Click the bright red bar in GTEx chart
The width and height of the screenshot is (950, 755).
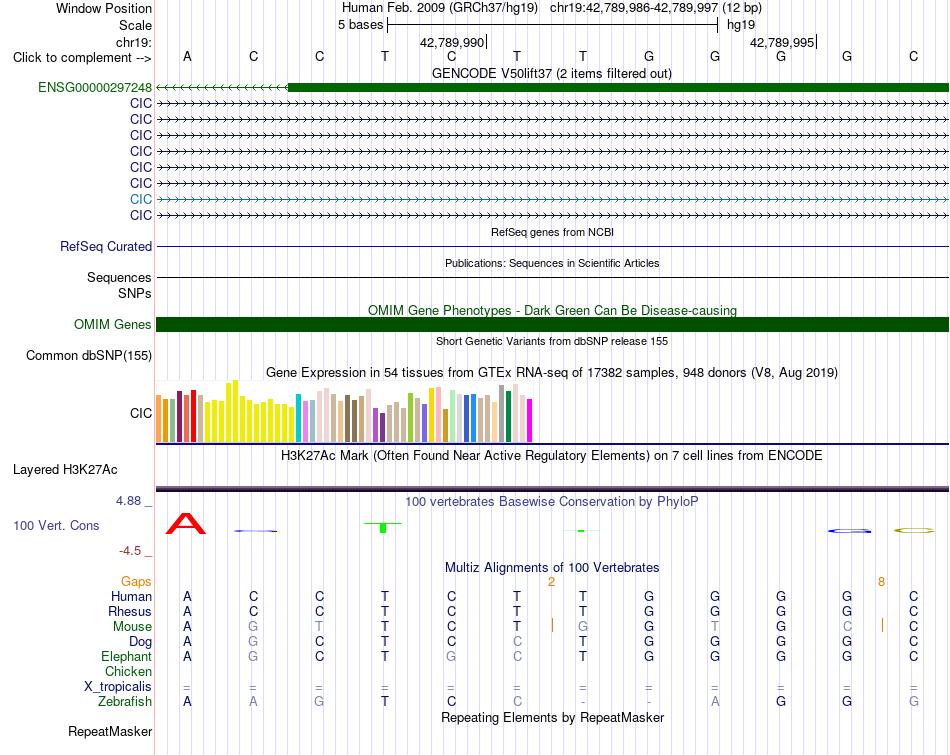click(193, 416)
